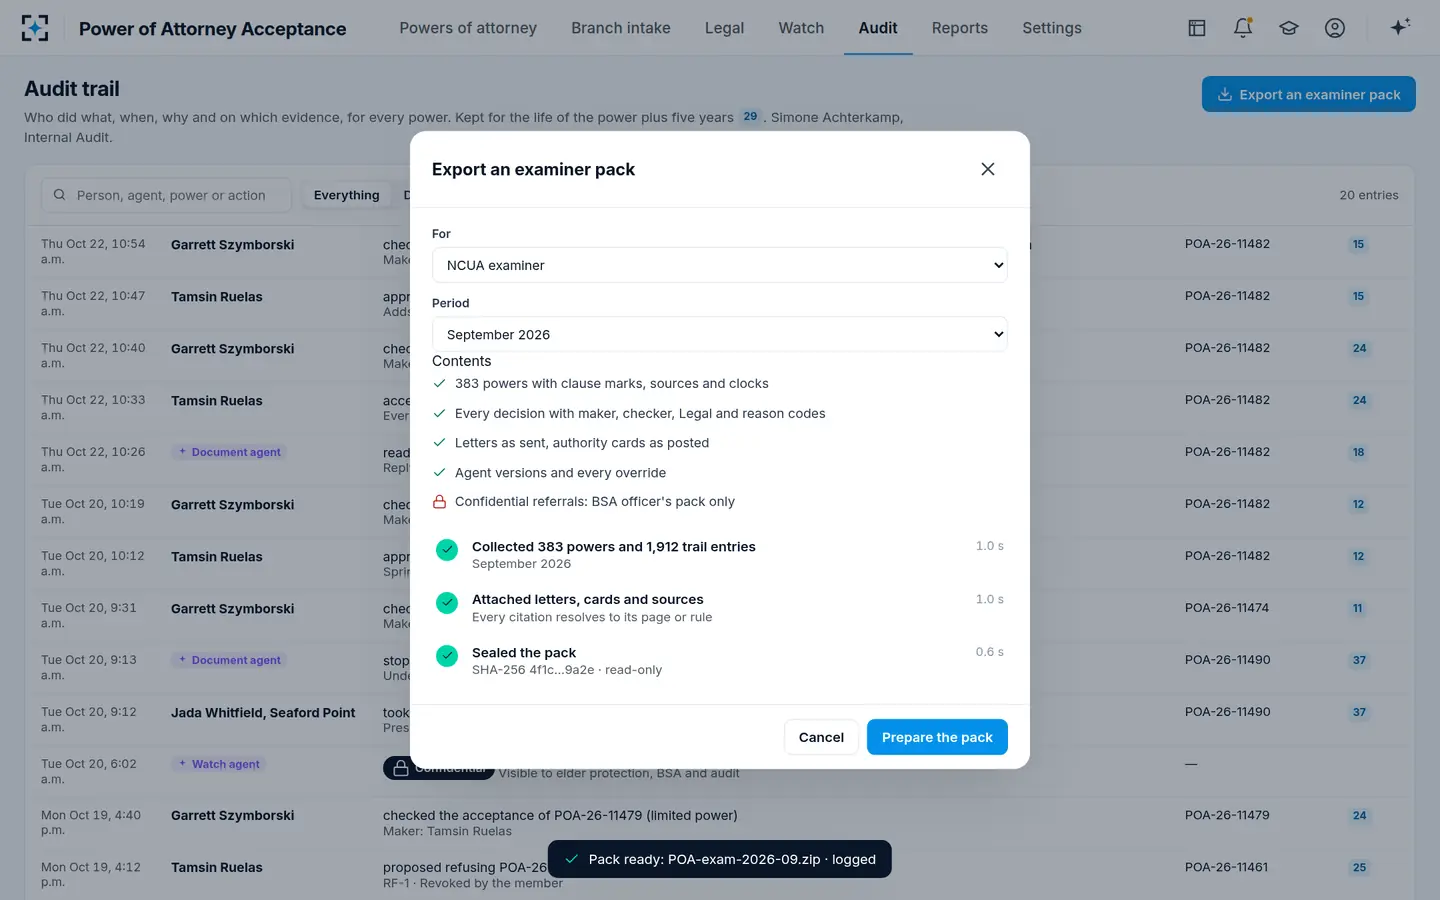Open the Watch tab
This screenshot has width=1440, height=900.
tap(801, 28)
